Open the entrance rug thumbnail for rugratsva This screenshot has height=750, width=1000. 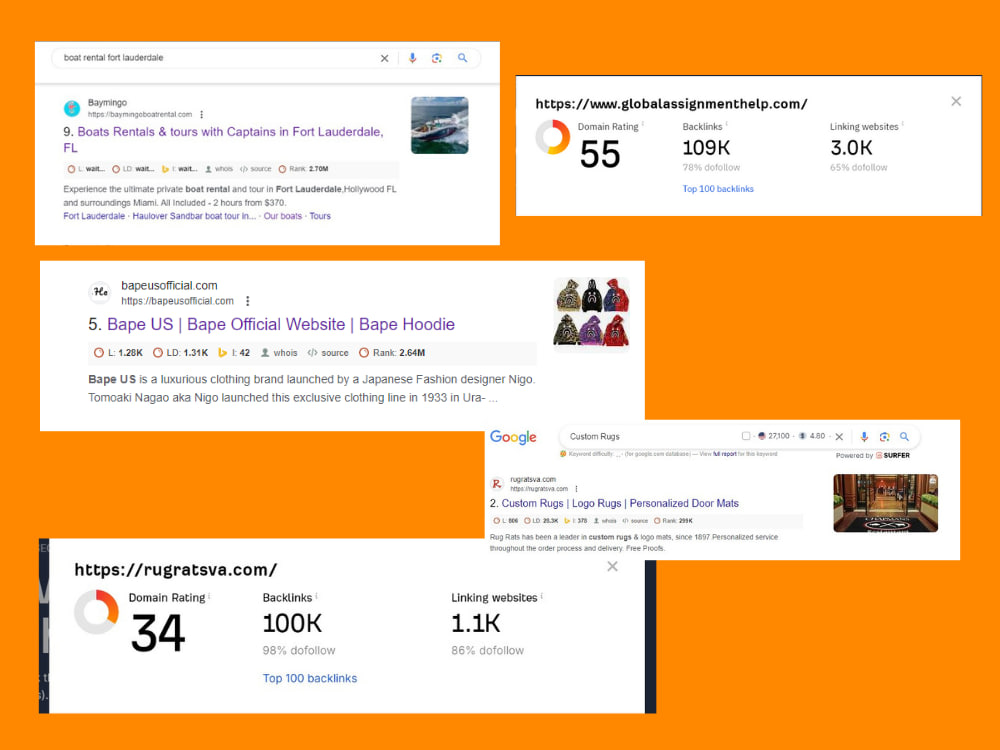coord(885,503)
